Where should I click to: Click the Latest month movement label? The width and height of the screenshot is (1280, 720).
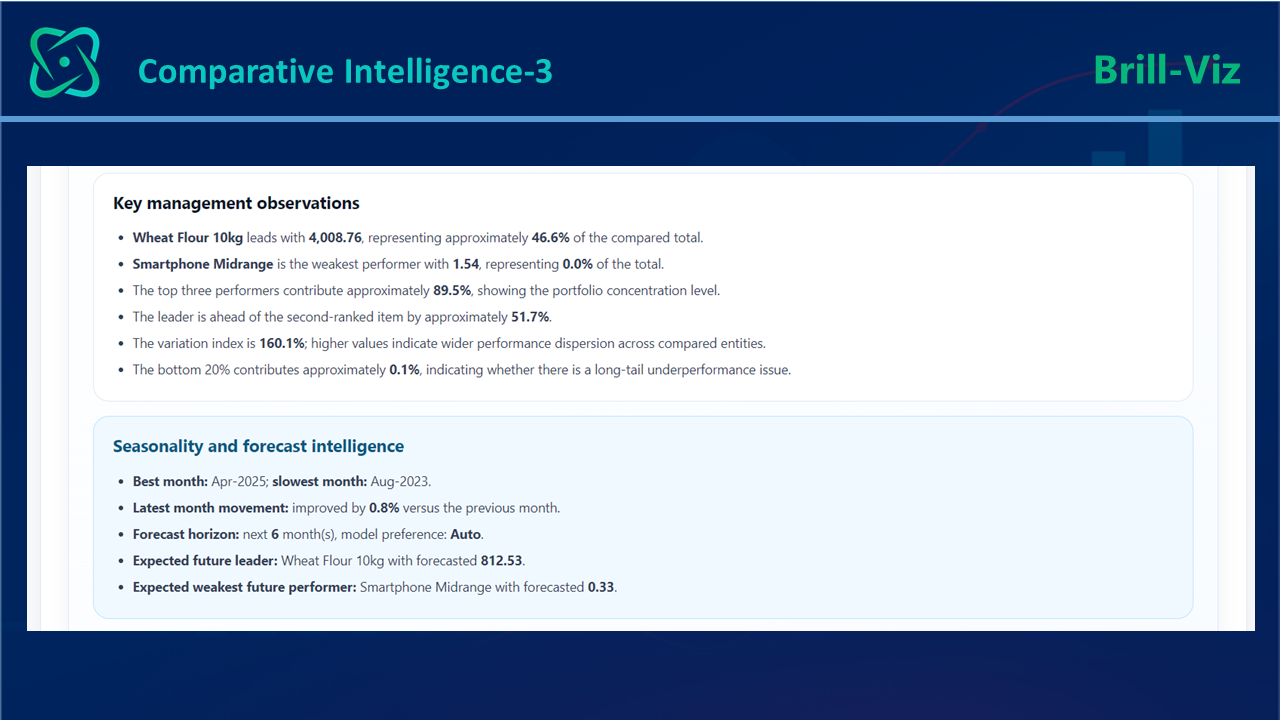click(211, 508)
